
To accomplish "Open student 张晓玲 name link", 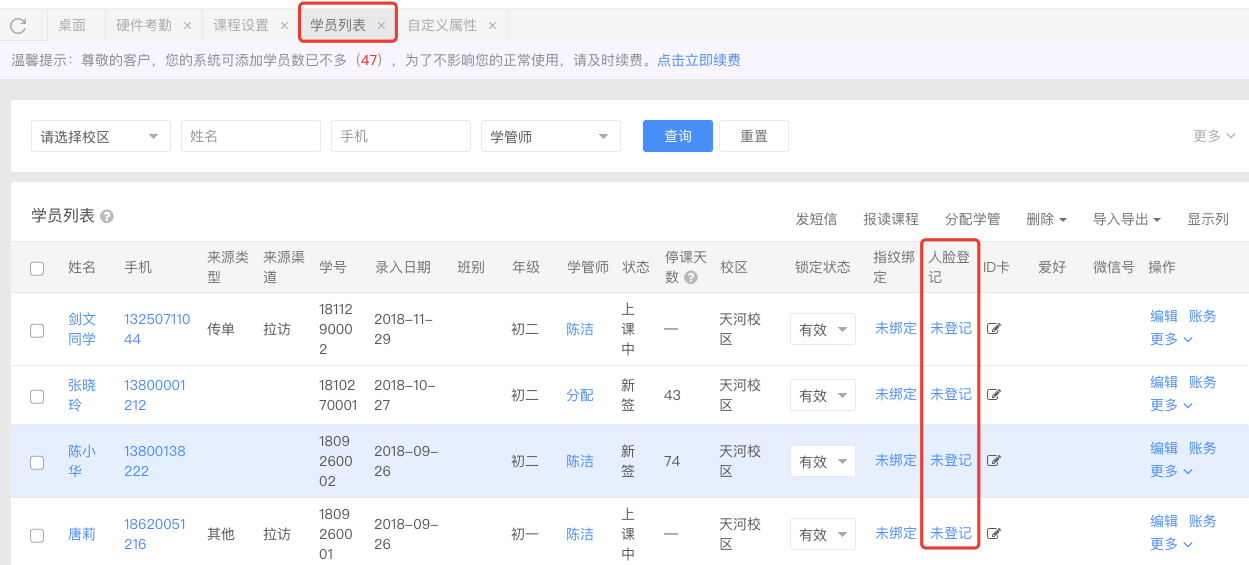I will 82,395.
